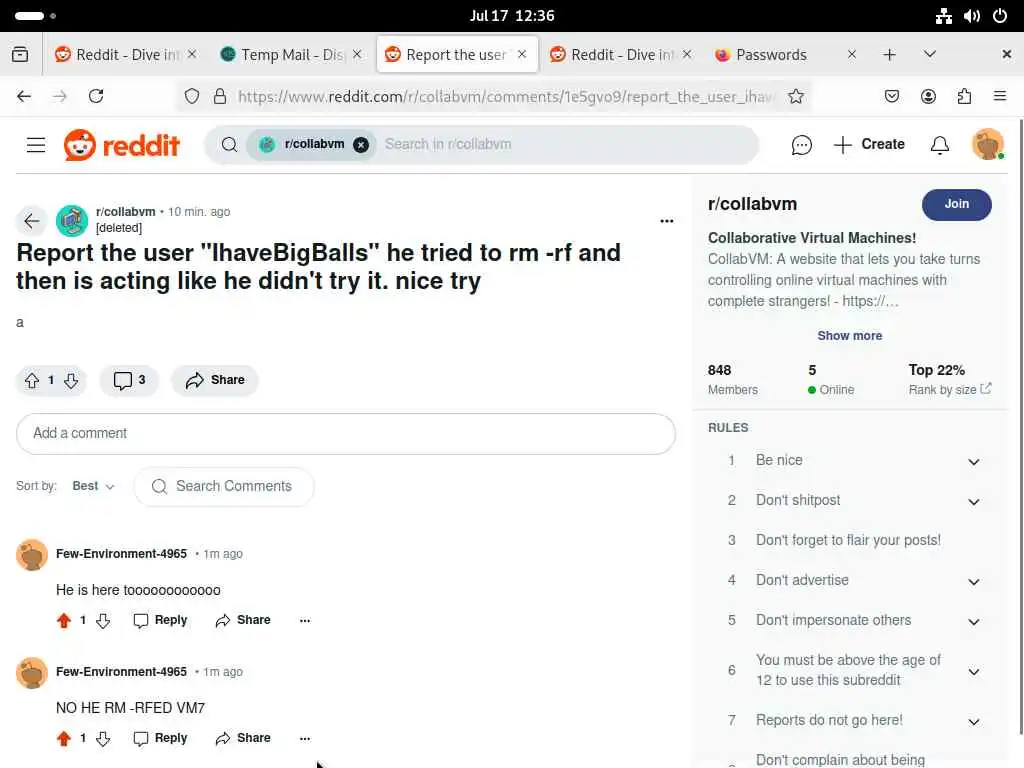Open the hamburger navigation menu

(x=36, y=144)
